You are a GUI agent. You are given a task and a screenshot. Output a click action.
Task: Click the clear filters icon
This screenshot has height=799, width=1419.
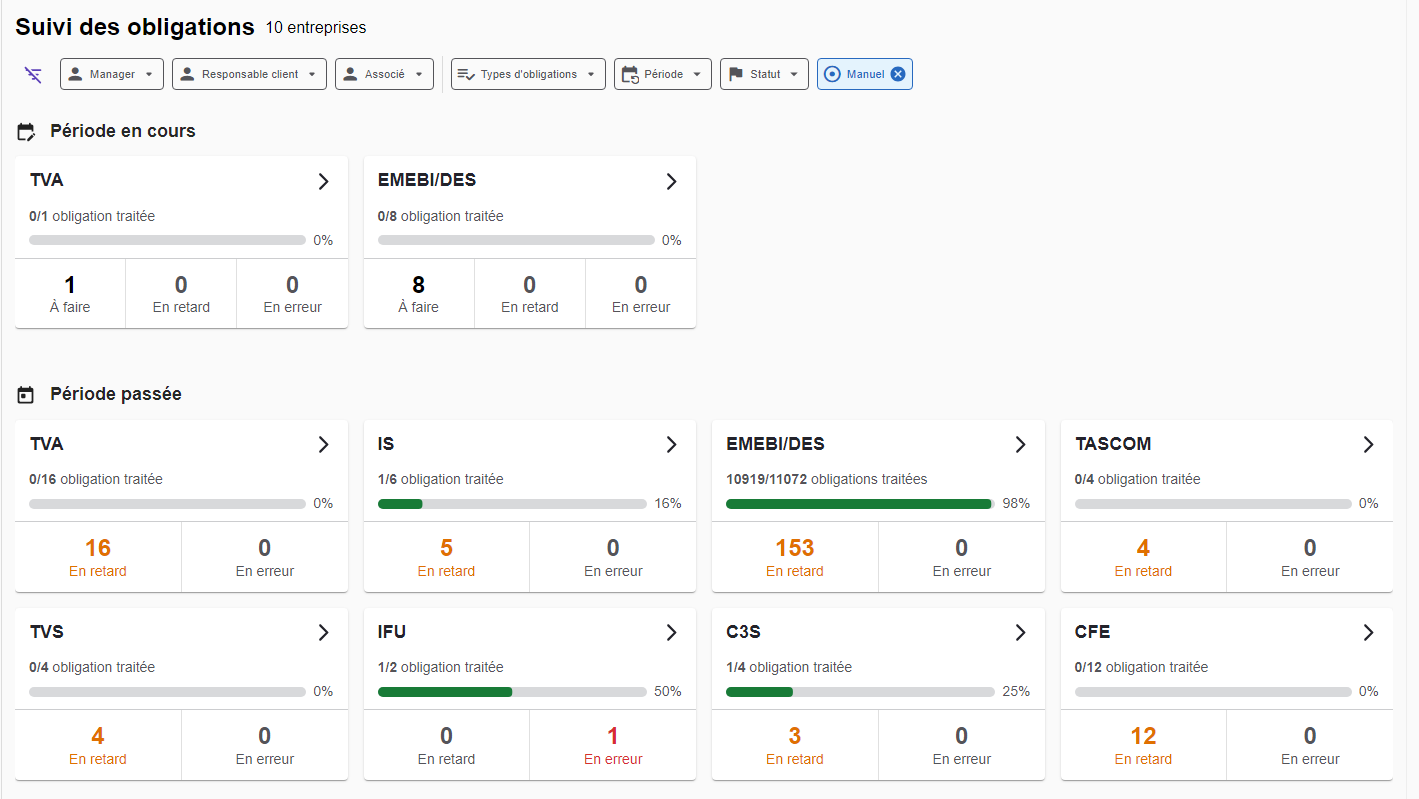tap(33, 74)
